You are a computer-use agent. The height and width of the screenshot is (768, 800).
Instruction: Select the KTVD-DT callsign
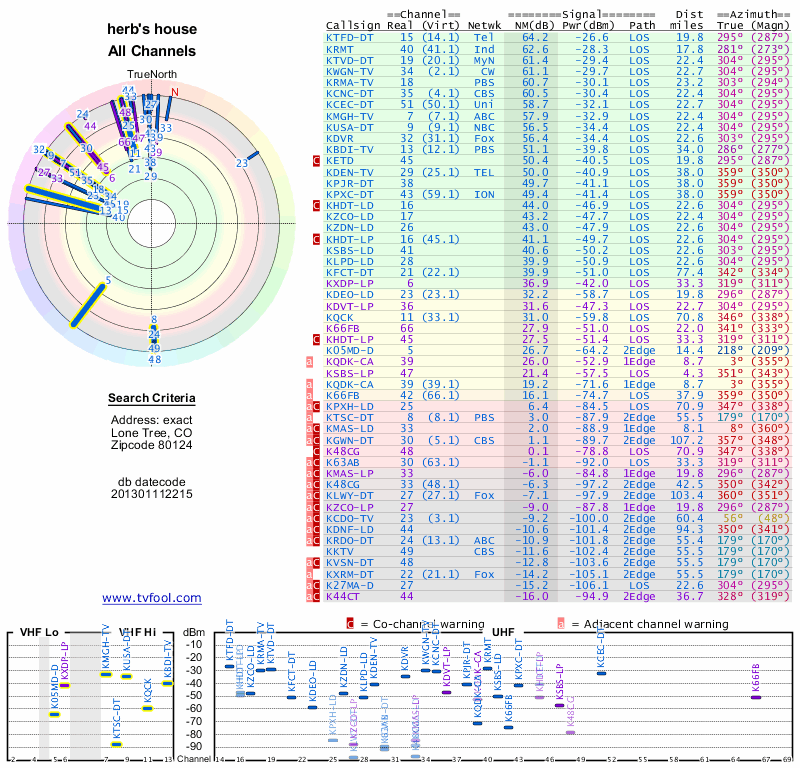349,60
